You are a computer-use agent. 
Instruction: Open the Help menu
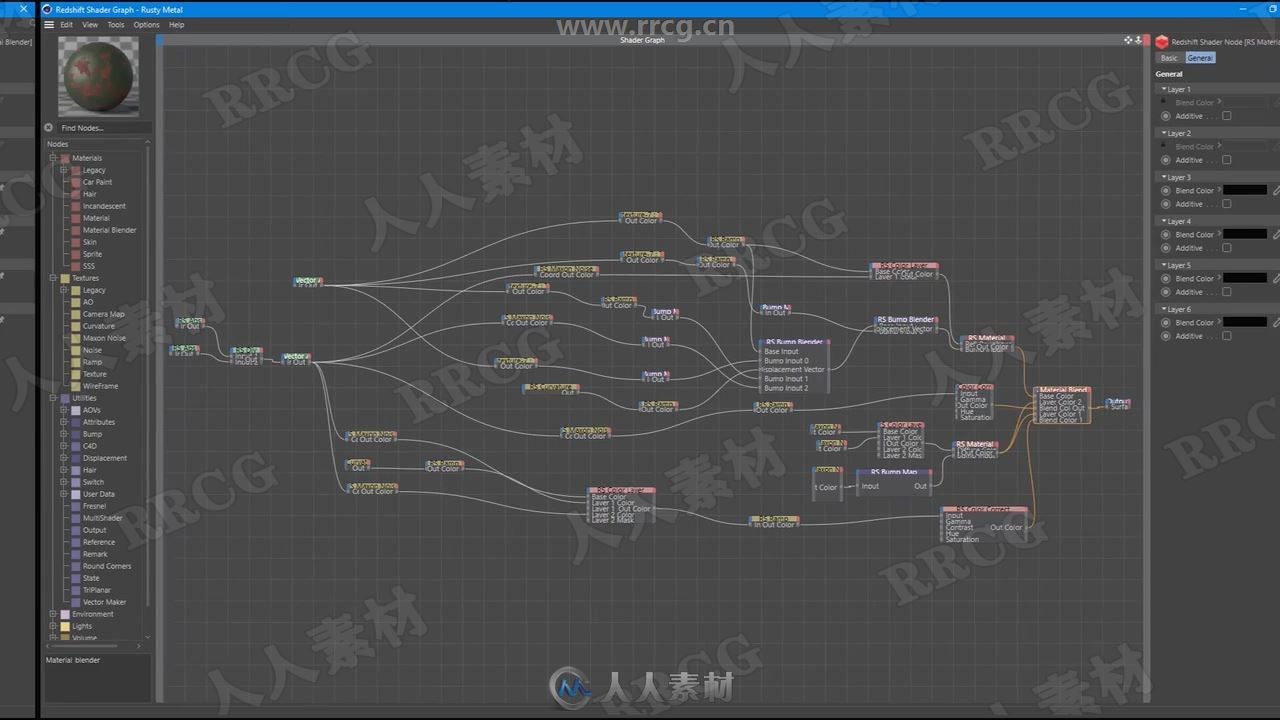pyautogui.click(x=176, y=24)
